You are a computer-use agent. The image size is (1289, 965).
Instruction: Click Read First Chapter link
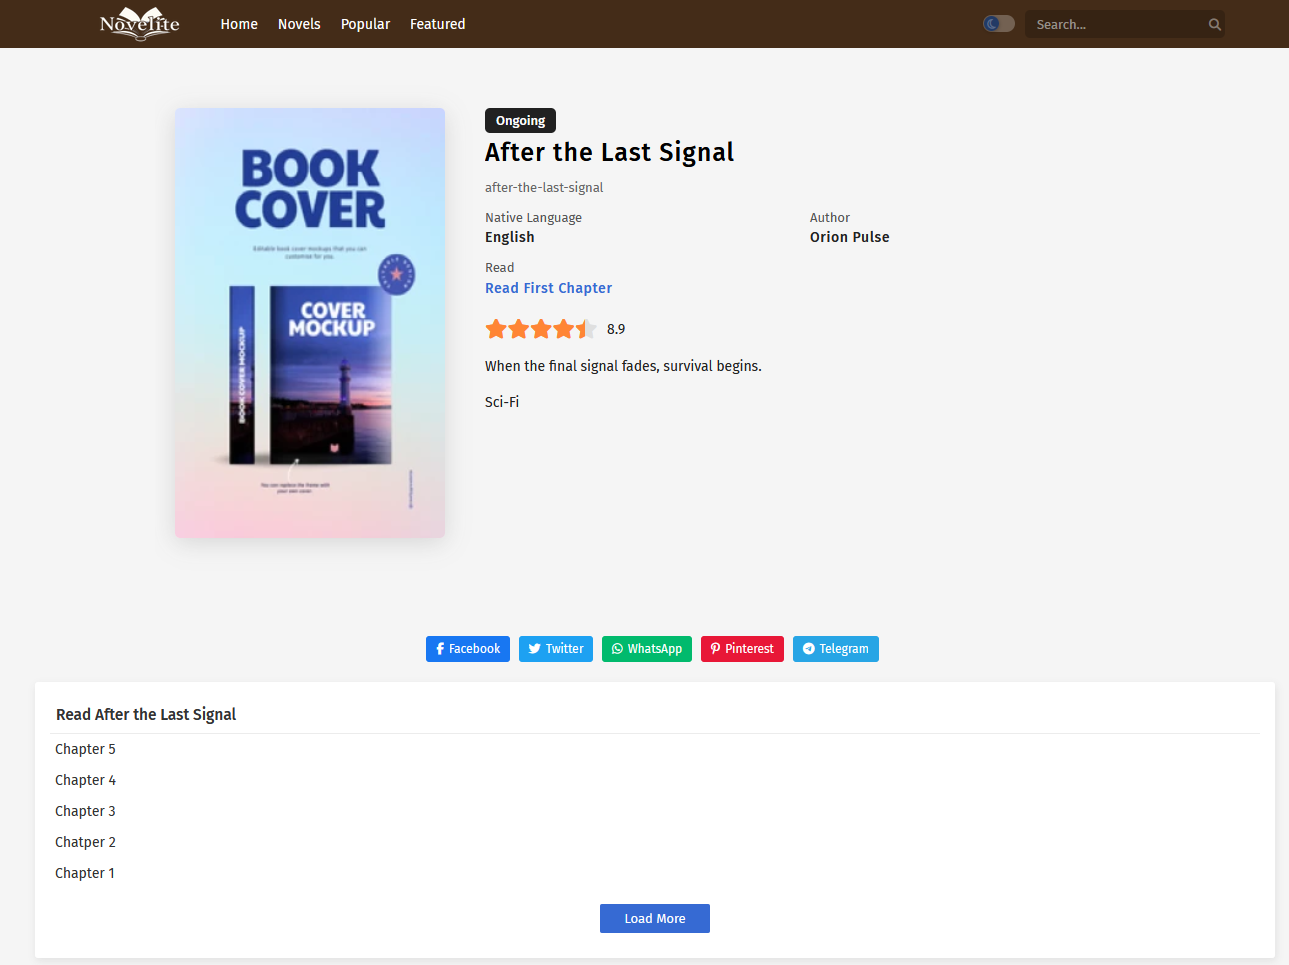(x=548, y=288)
